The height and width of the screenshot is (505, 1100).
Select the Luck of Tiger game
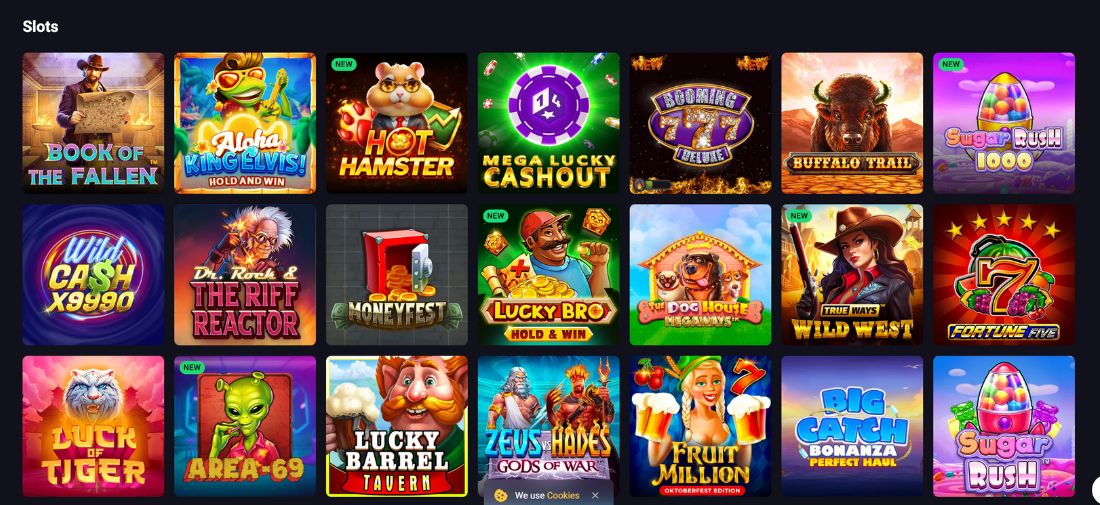[x=93, y=426]
